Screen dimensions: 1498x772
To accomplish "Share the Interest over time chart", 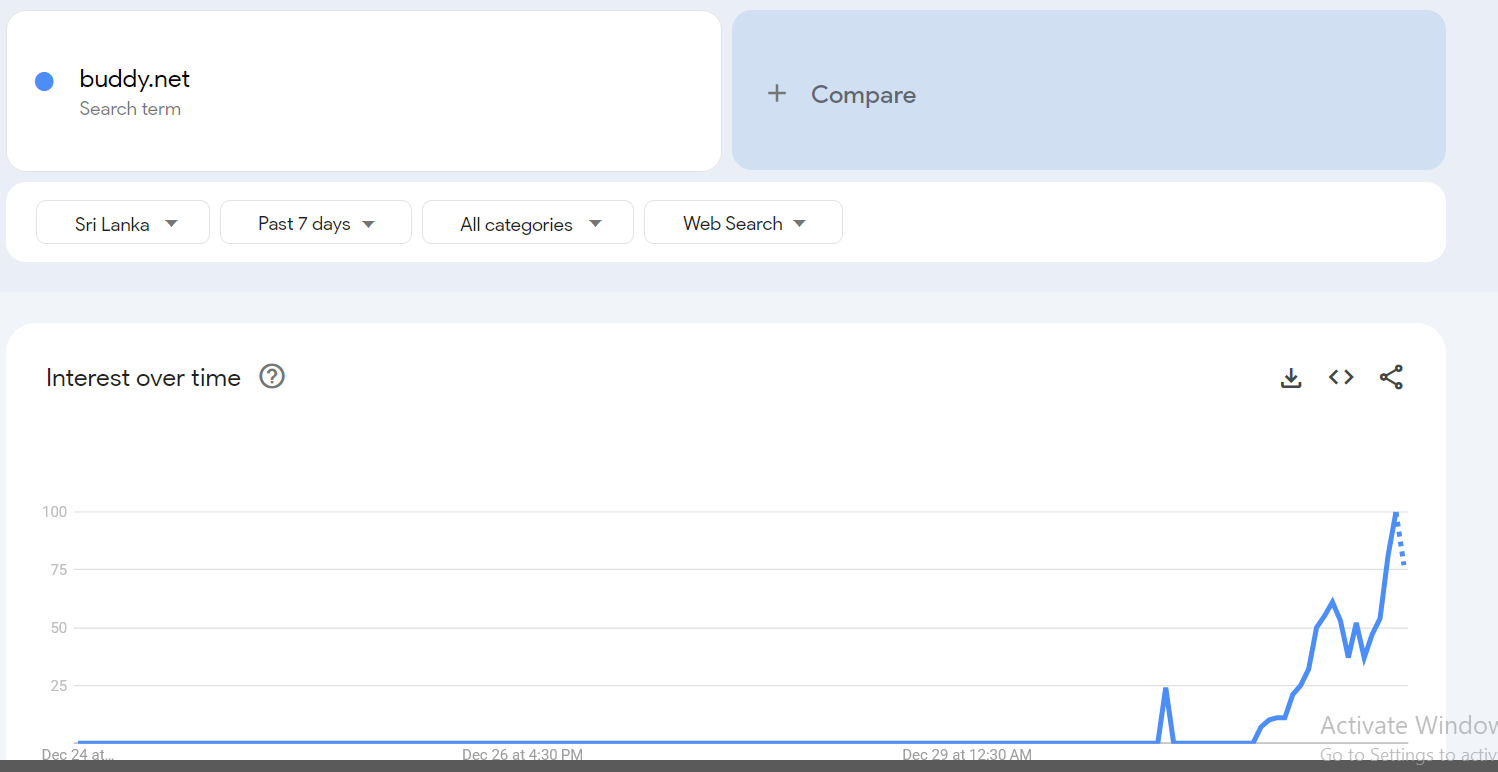I will pos(1391,377).
